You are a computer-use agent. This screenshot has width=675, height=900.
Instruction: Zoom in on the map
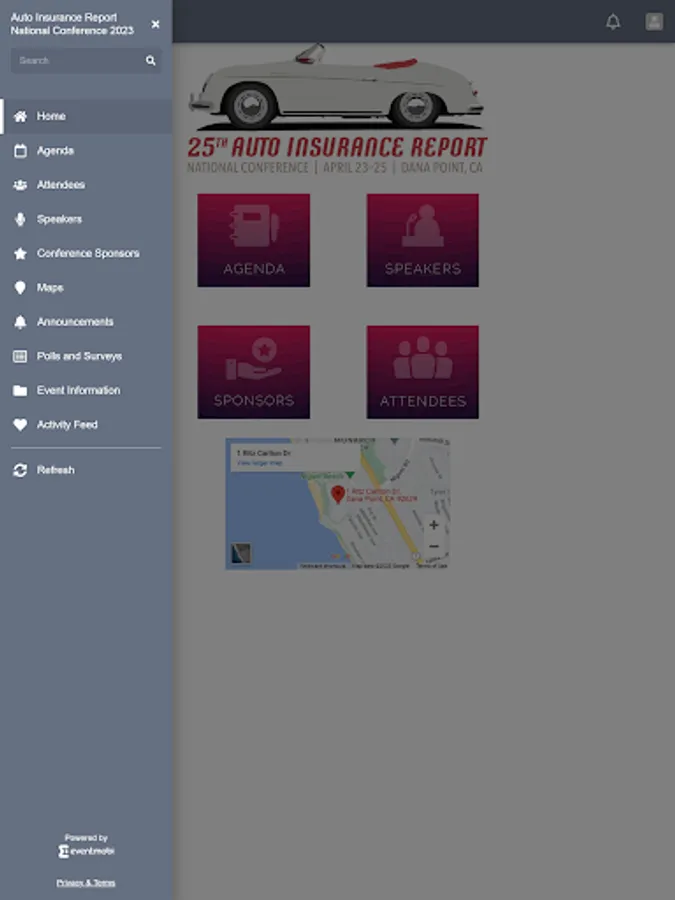[434, 525]
